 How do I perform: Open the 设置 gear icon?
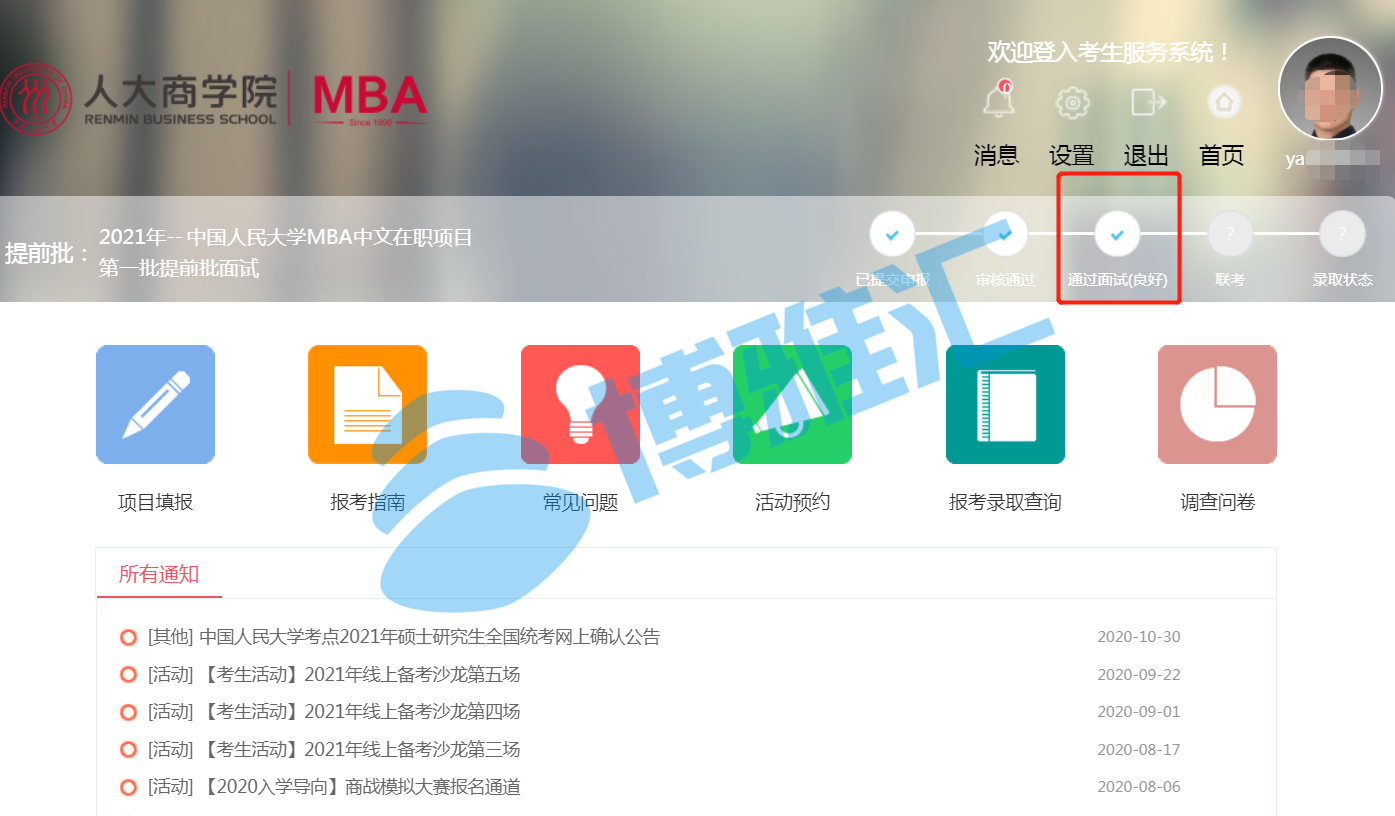[1072, 102]
